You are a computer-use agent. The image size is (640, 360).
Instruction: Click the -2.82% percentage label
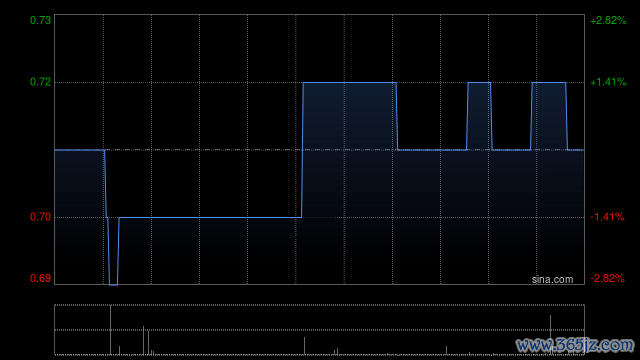click(x=607, y=278)
